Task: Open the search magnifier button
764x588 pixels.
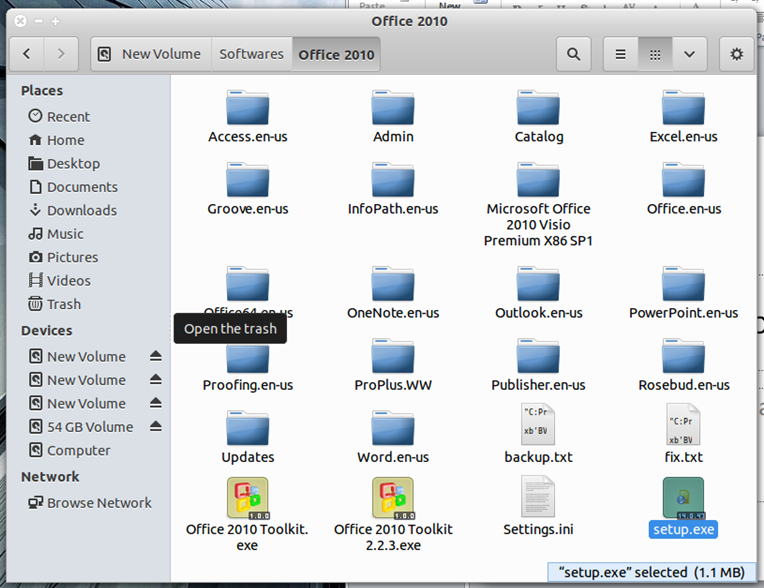Action: pyautogui.click(x=573, y=54)
